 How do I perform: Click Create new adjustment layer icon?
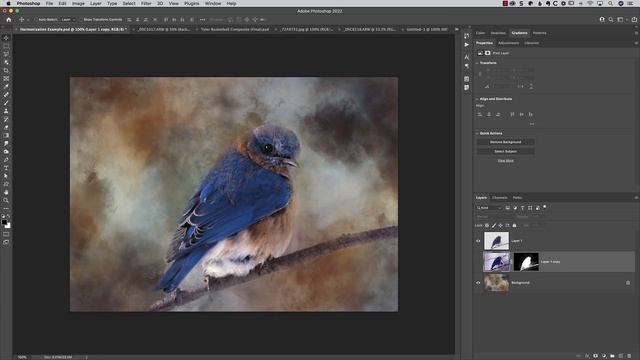coord(604,356)
